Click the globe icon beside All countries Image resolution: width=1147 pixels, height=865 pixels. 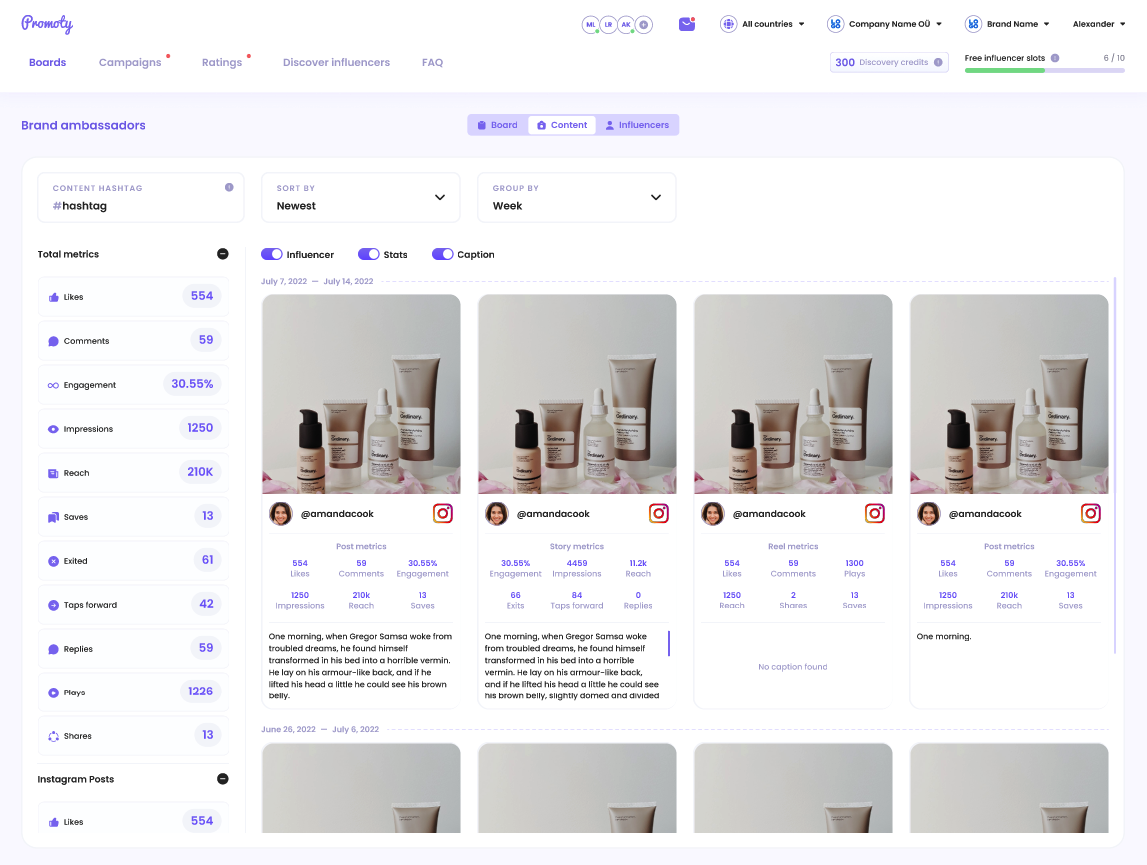click(x=728, y=24)
